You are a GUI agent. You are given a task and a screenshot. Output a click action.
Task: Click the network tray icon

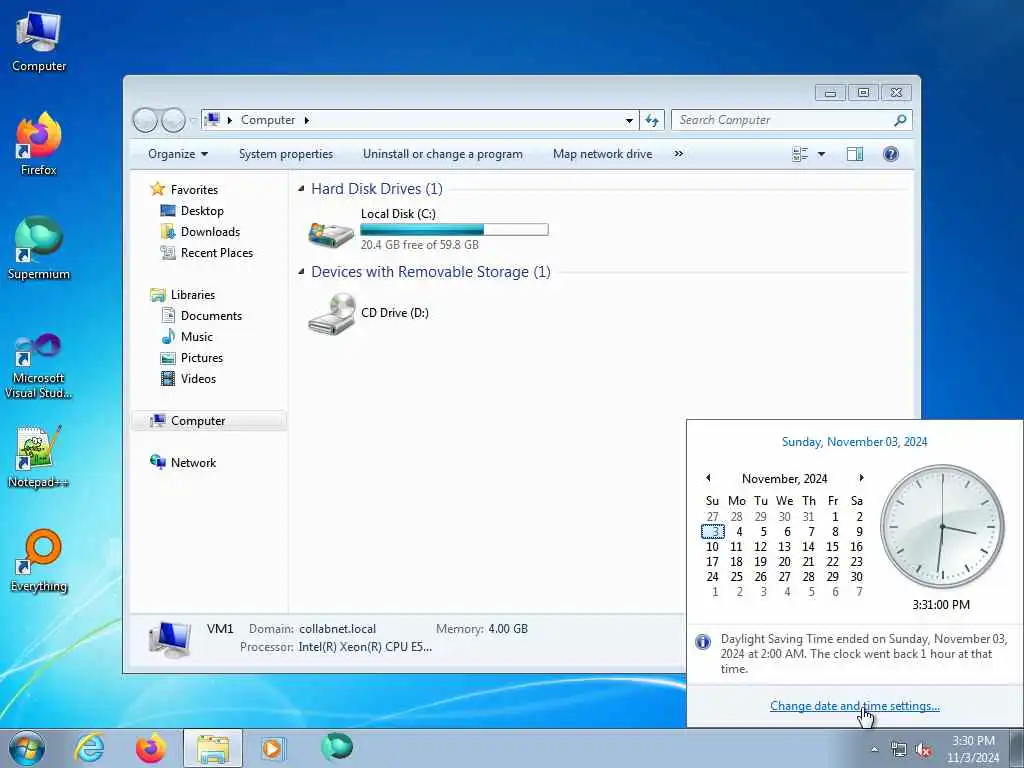pos(899,750)
